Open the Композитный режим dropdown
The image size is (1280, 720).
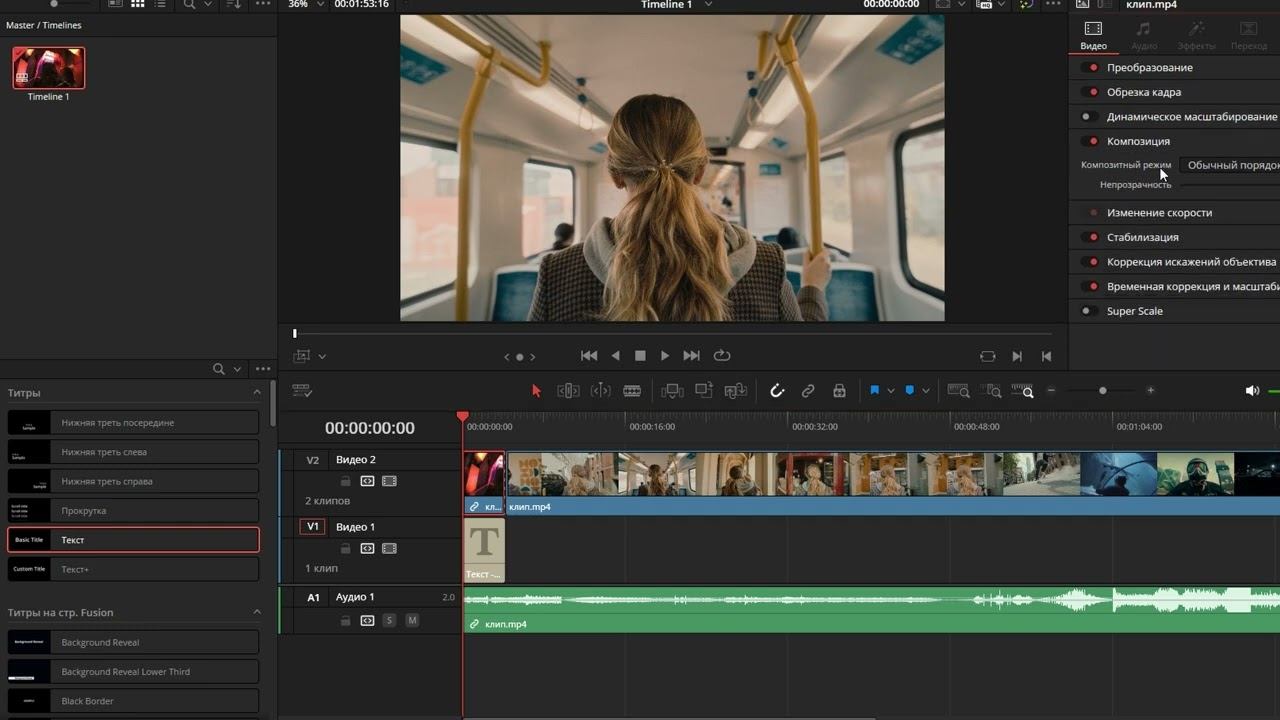point(1230,165)
